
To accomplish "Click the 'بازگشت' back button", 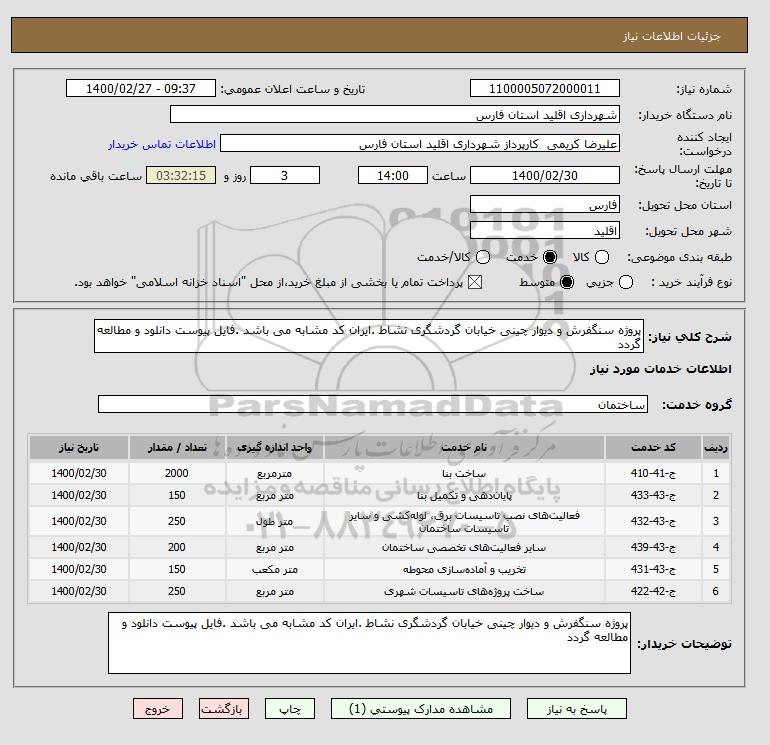I will (224, 709).
